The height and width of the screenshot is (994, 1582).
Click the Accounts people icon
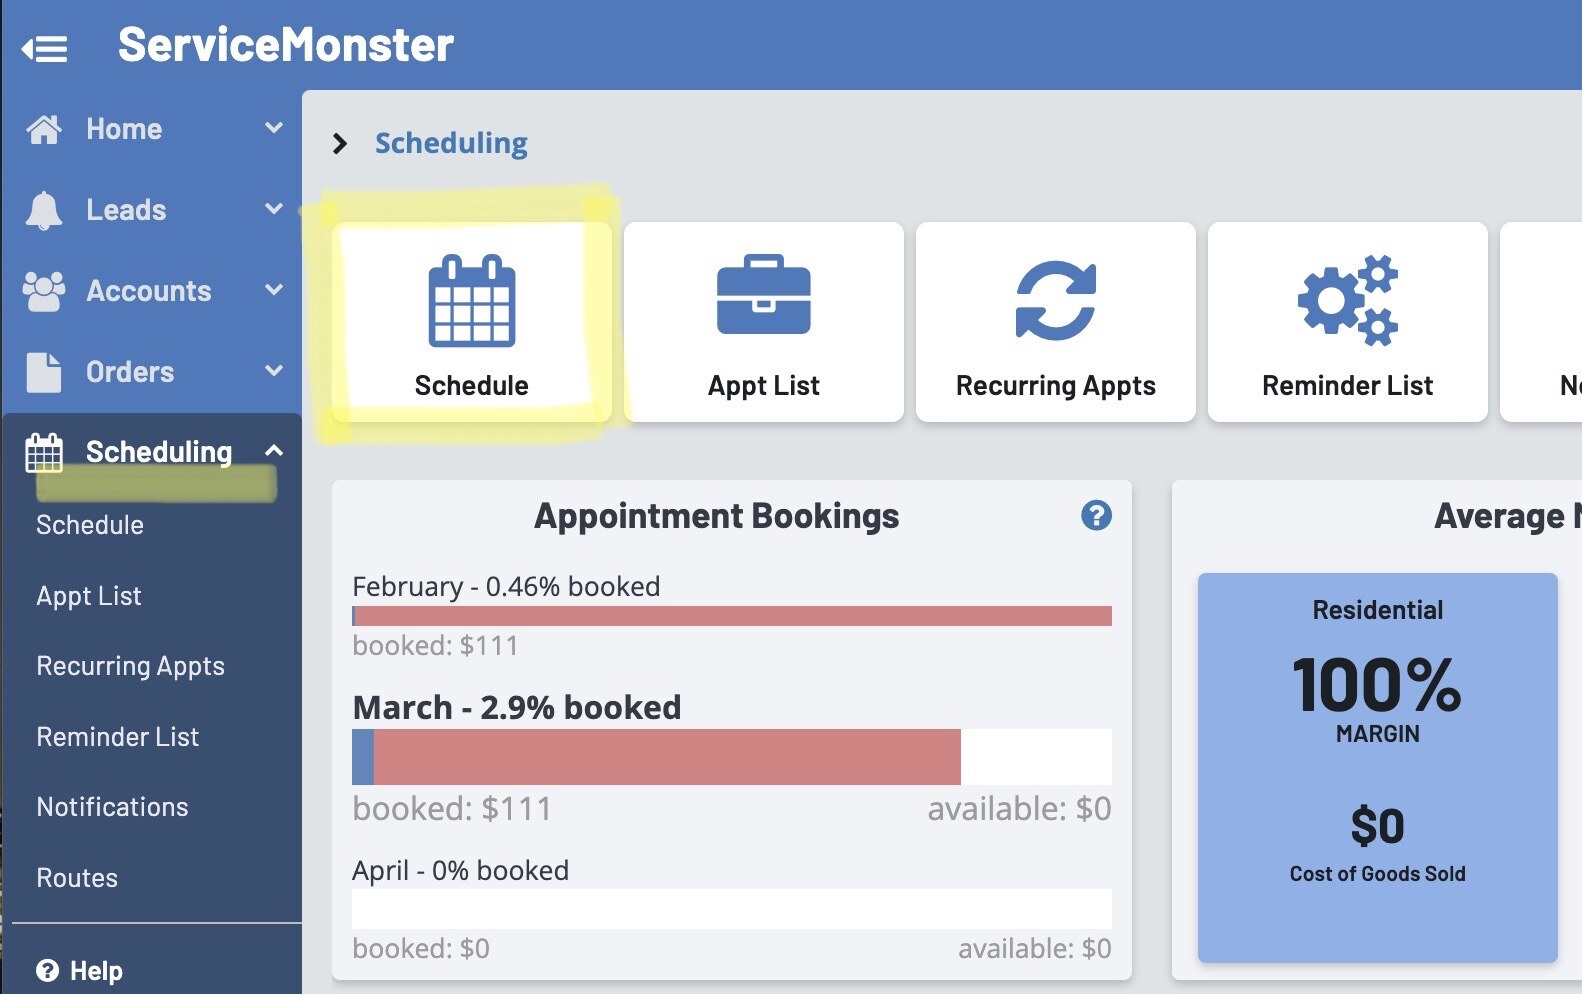coord(44,291)
